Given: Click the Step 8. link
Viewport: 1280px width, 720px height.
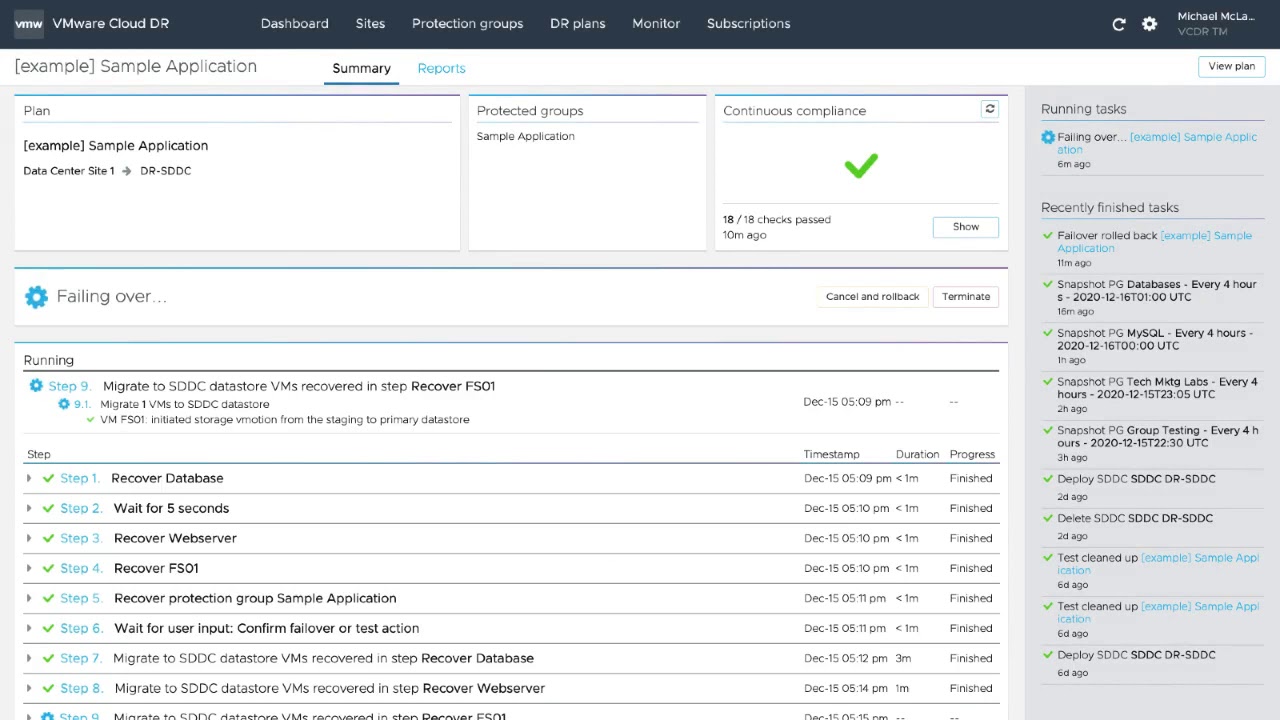Looking at the screenshot, I should tap(82, 688).
